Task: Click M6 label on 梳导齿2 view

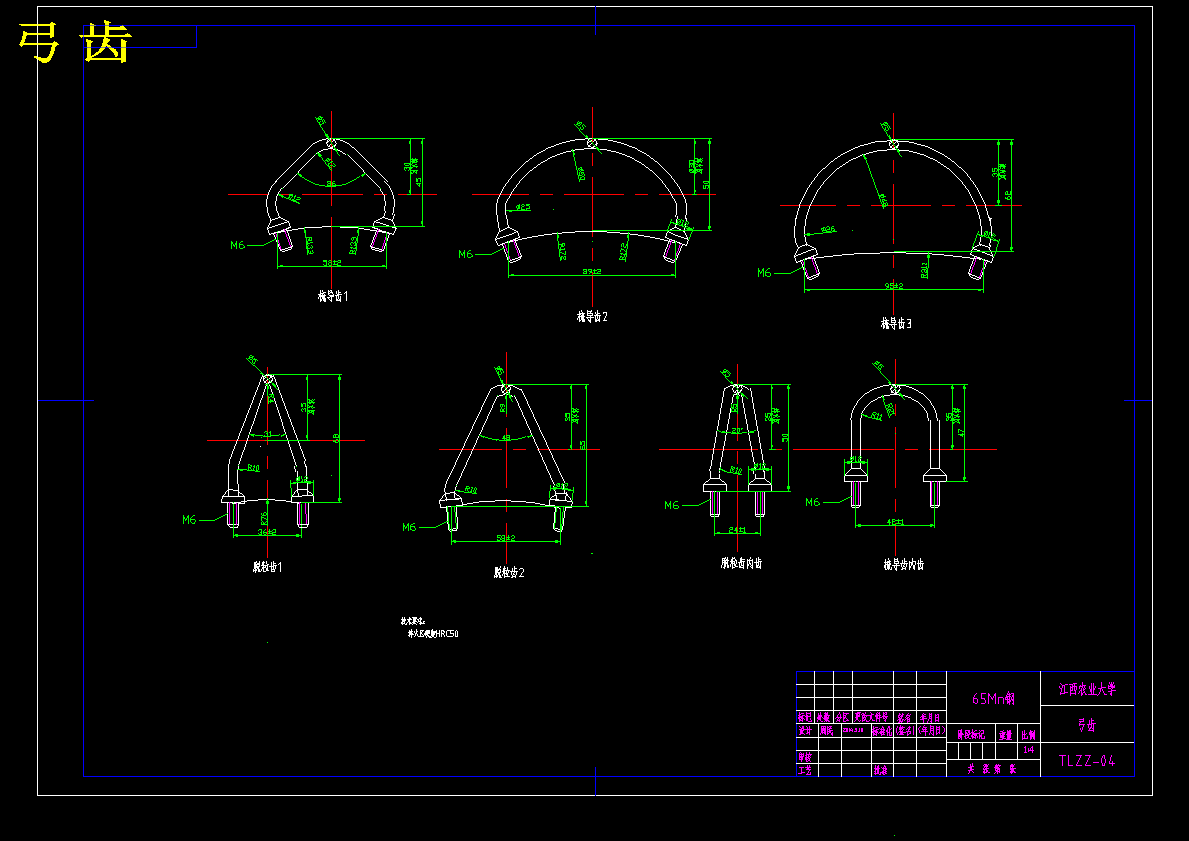Action: pyautogui.click(x=465, y=254)
